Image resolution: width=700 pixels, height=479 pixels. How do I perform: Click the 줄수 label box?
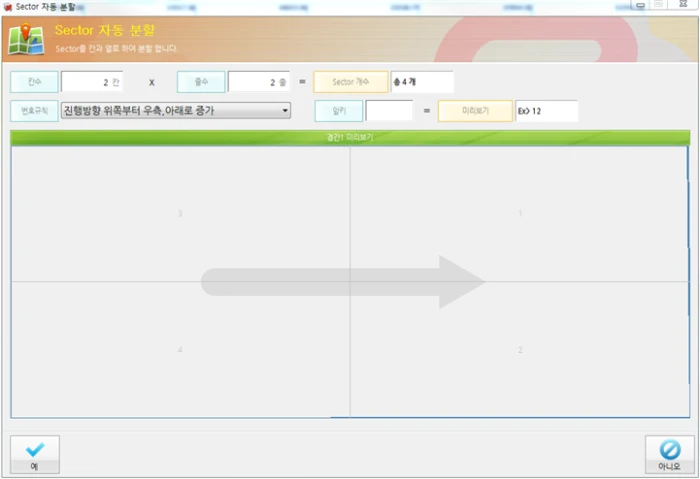click(x=201, y=82)
